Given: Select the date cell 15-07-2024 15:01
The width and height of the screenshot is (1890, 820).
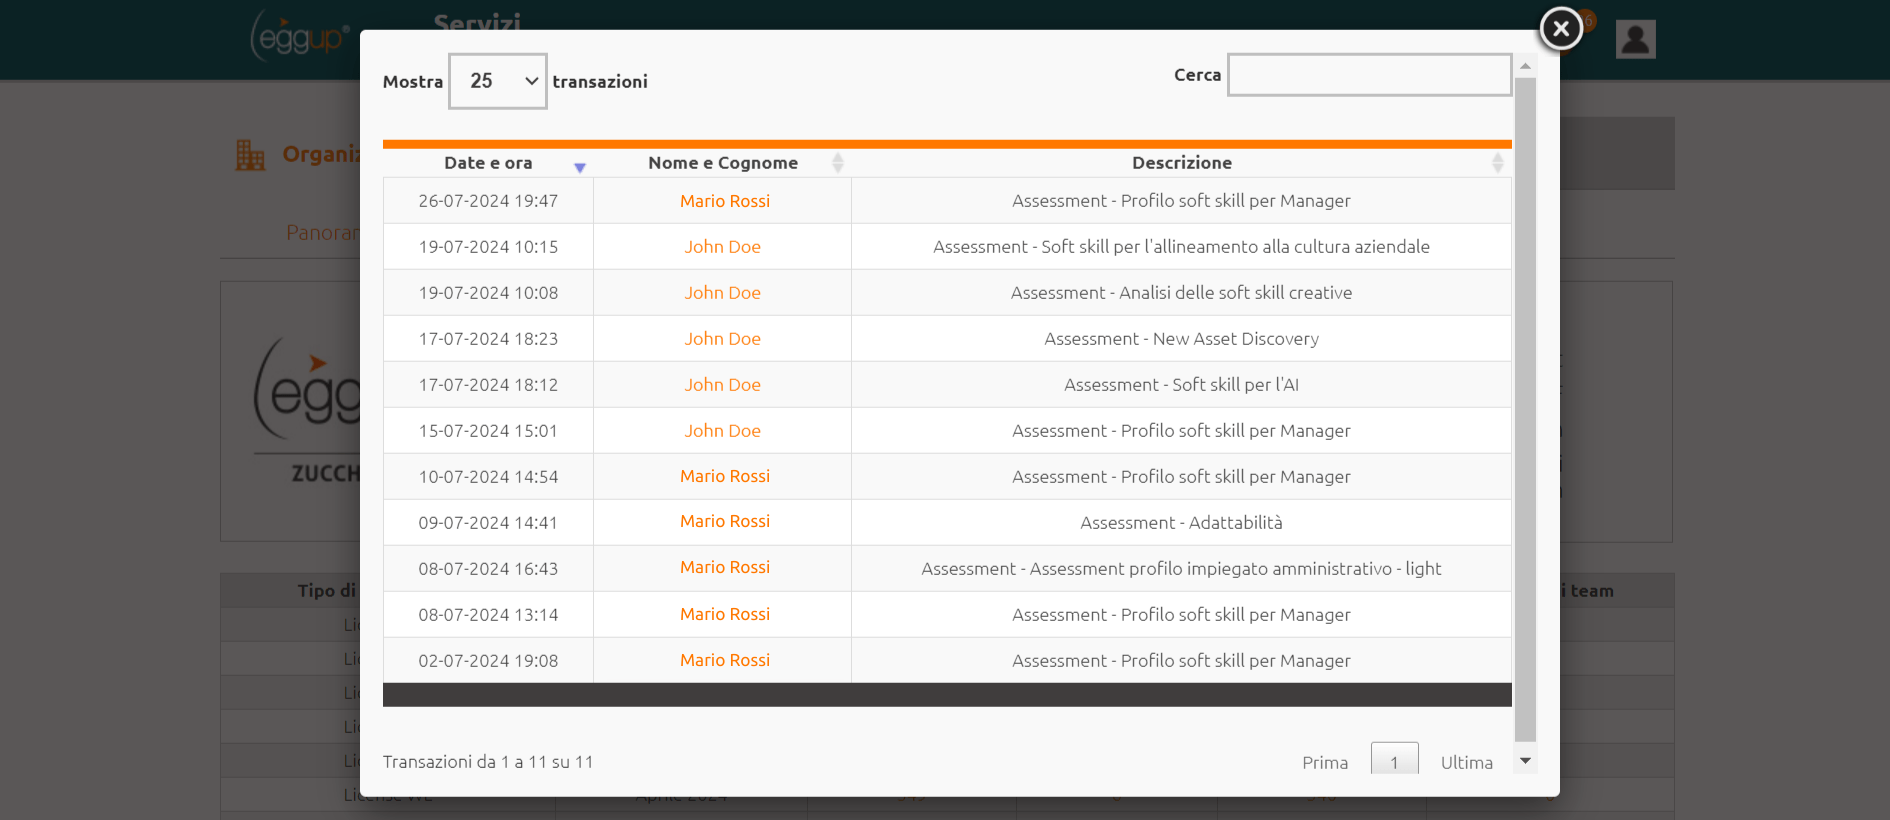Looking at the screenshot, I should click(488, 431).
